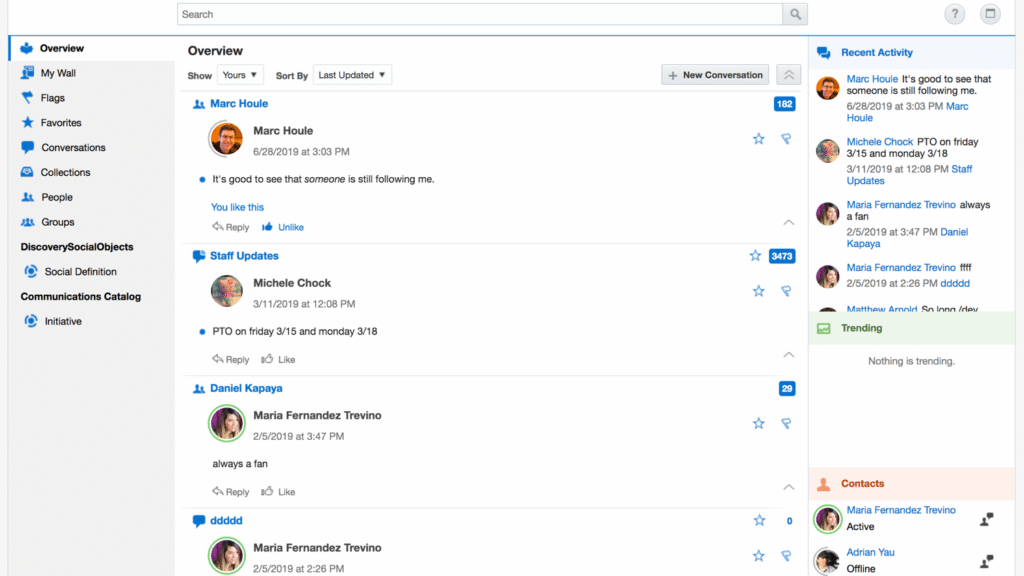Open the Daniel Kapaya wall link
This screenshot has width=1024, height=576.
pos(246,389)
